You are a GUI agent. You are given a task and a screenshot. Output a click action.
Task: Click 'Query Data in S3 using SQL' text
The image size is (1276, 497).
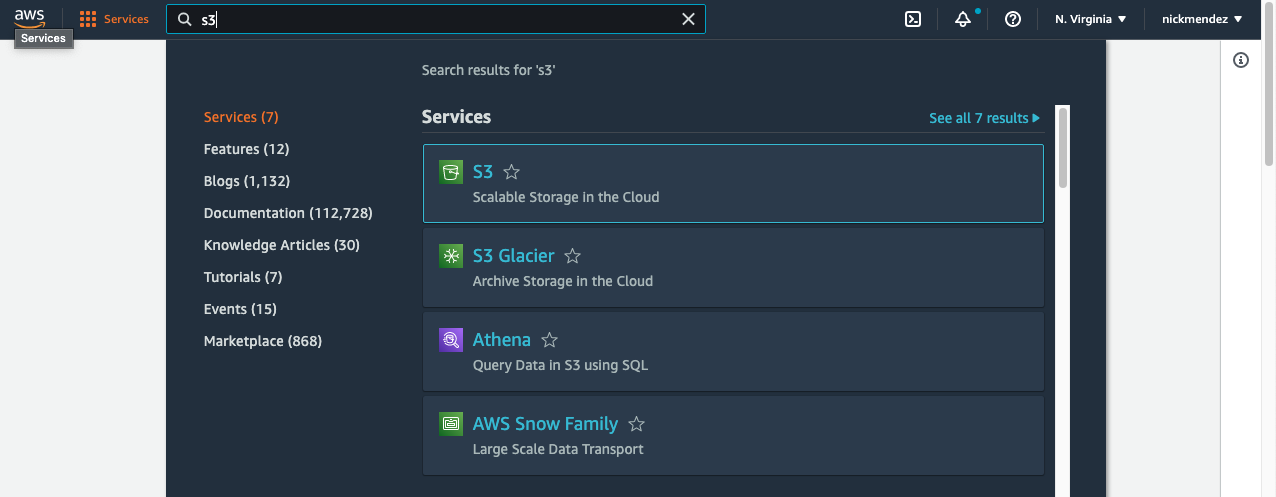(560, 365)
